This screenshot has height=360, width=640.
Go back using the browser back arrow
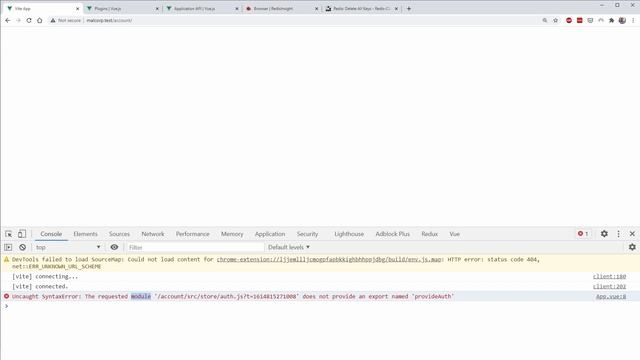click(x=8, y=20)
